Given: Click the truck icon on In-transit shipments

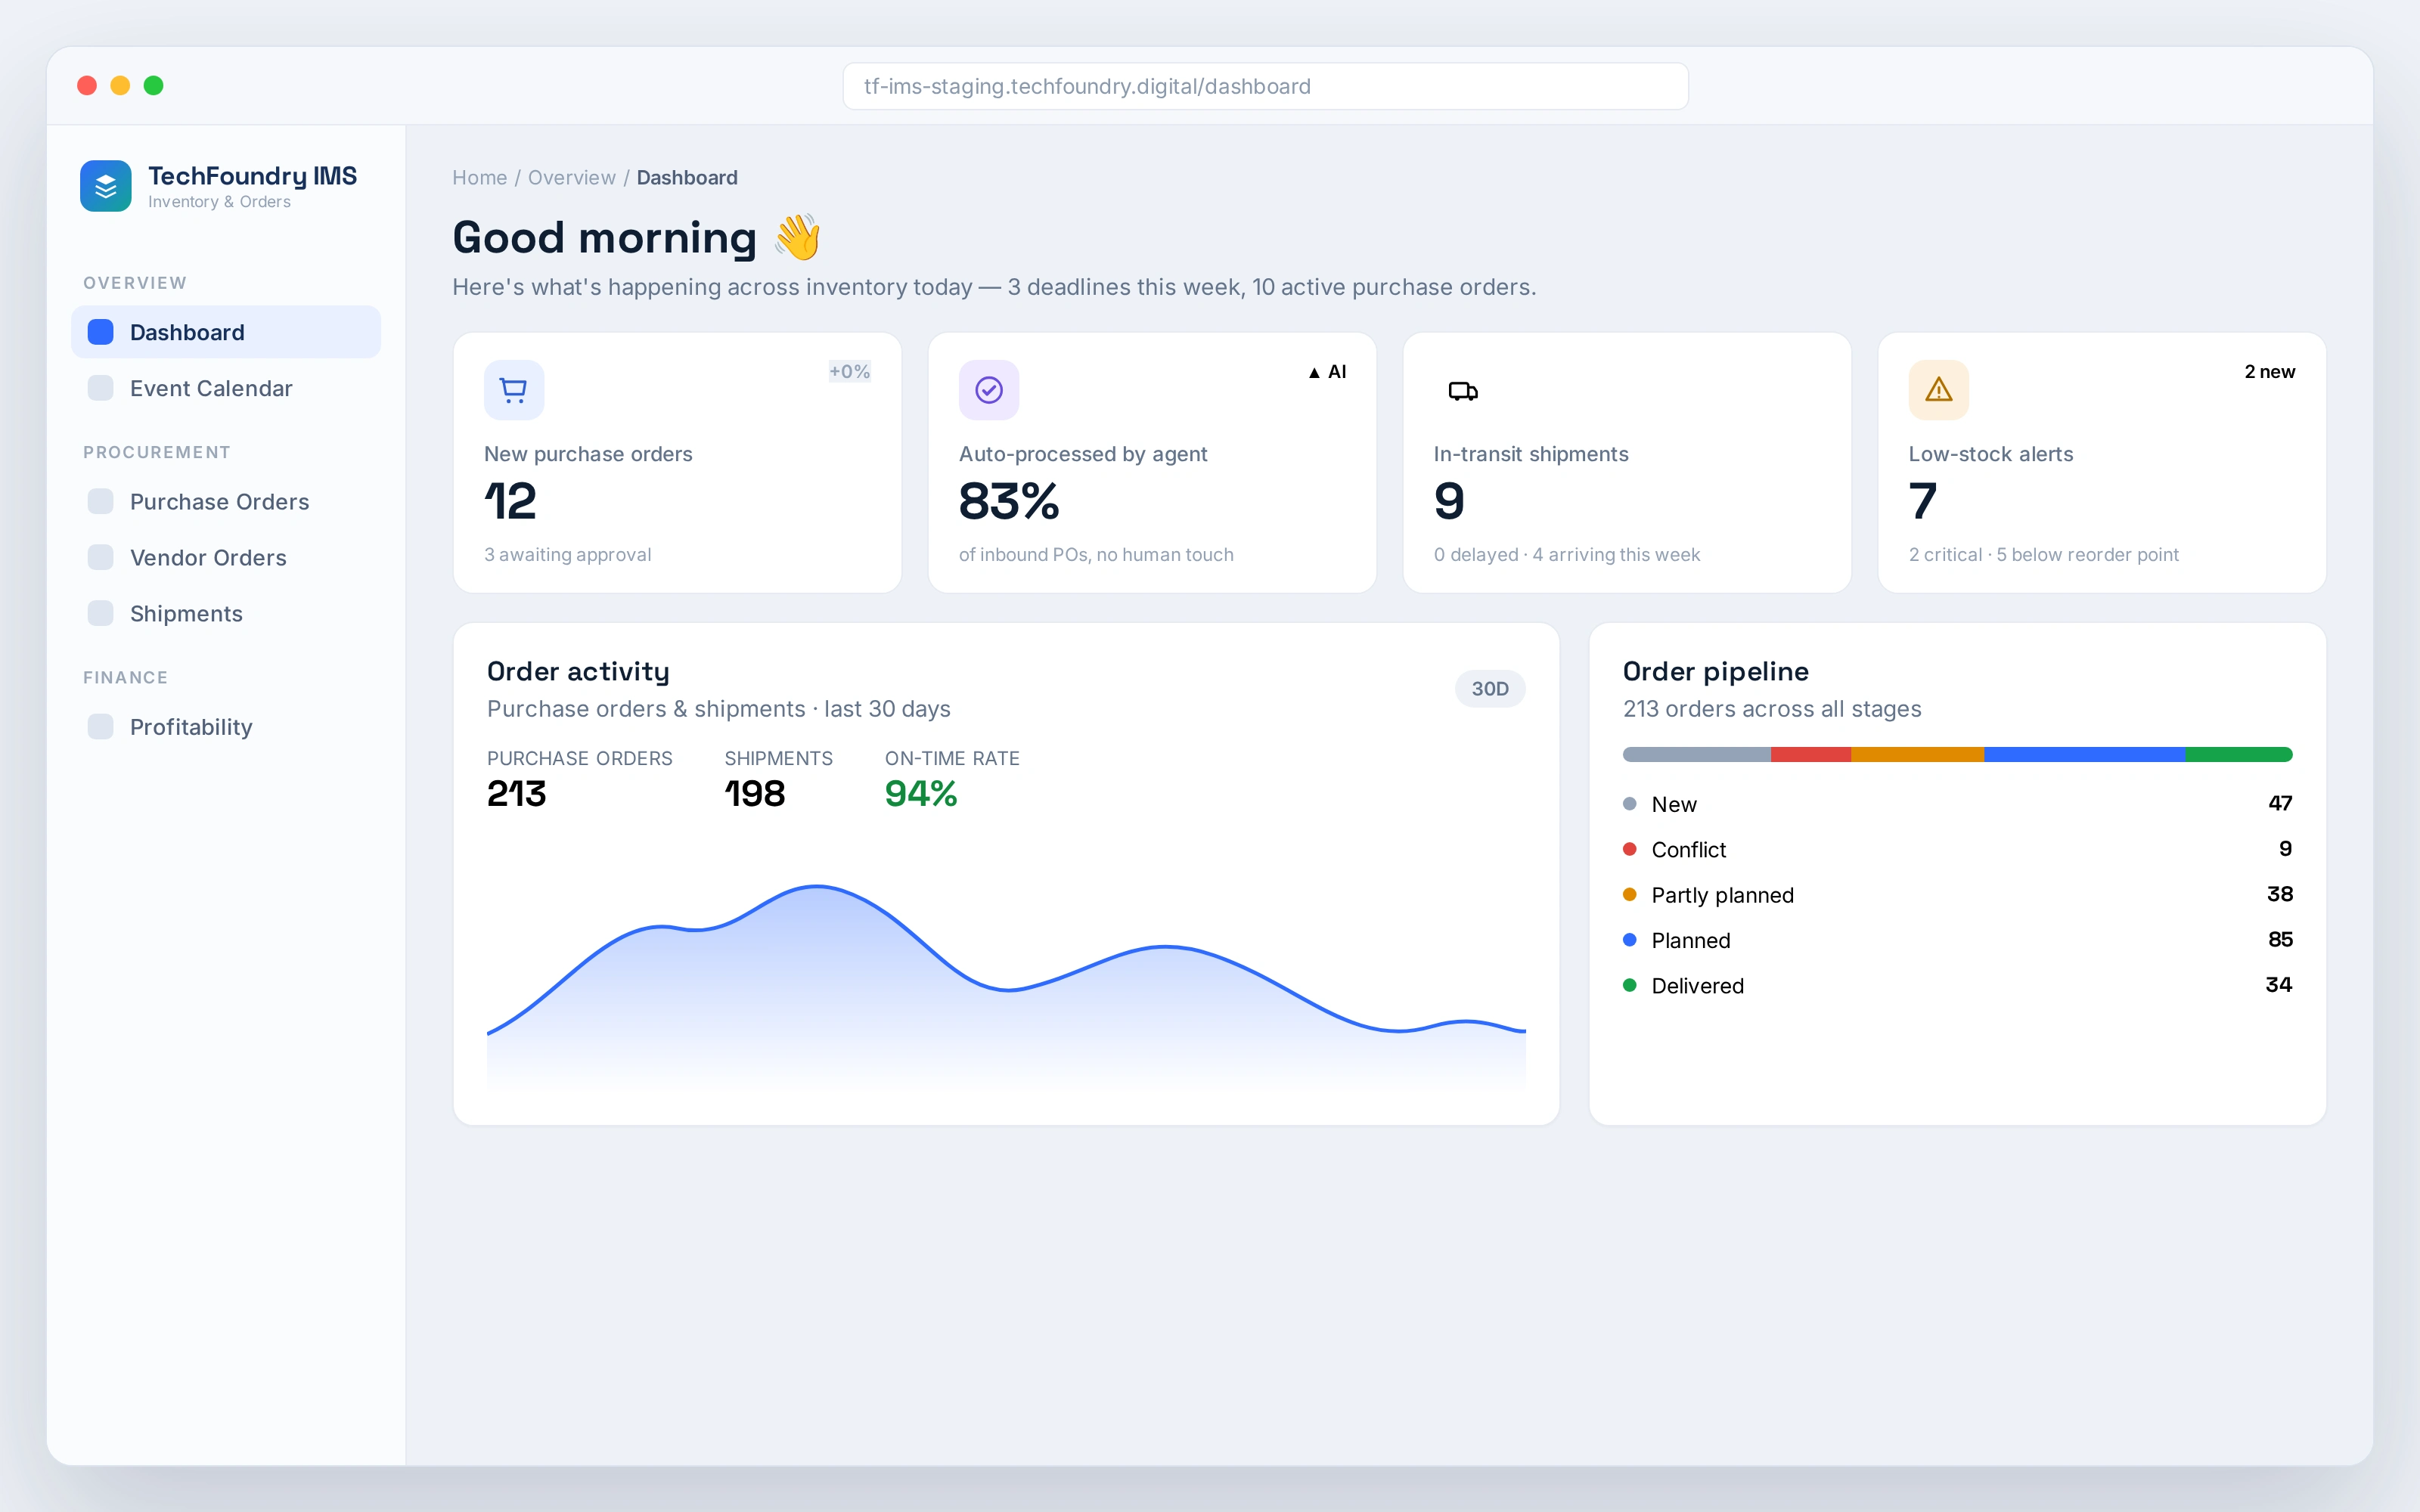Looking at the screenshot, I should [x=1463, y=391].
